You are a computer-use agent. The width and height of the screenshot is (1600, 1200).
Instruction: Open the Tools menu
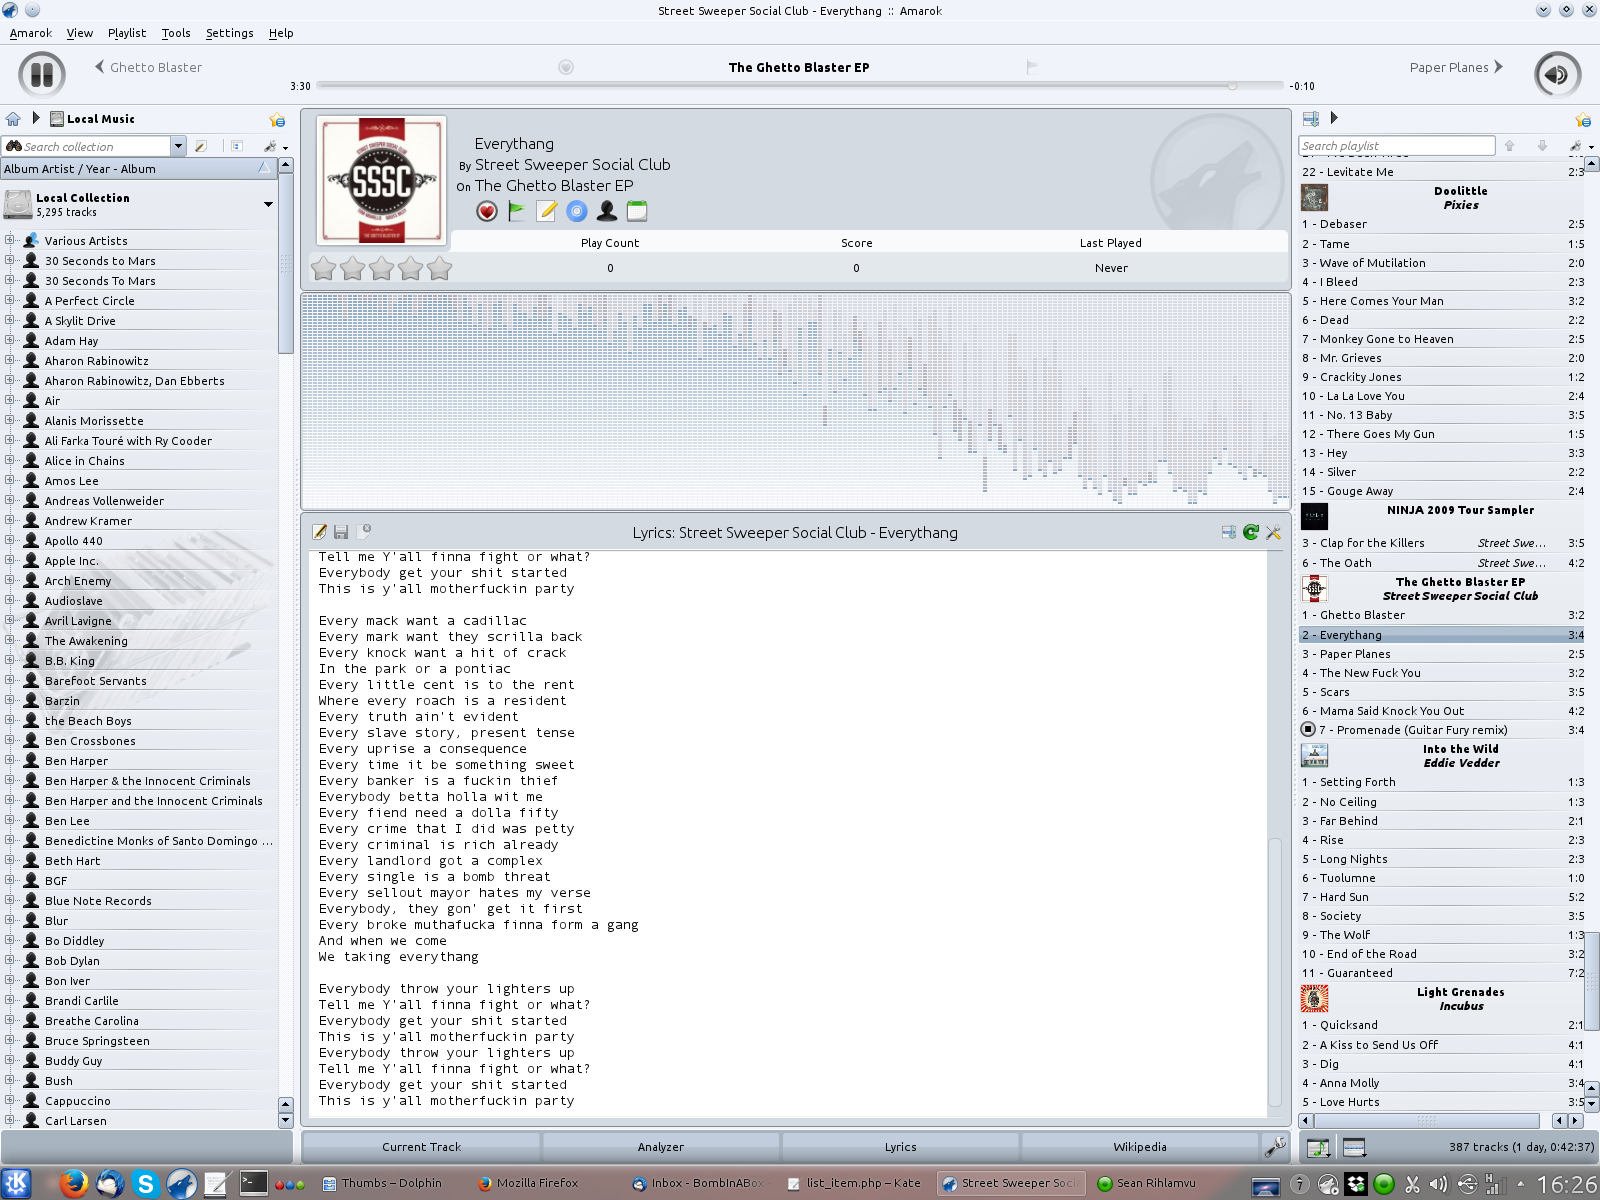176,33
